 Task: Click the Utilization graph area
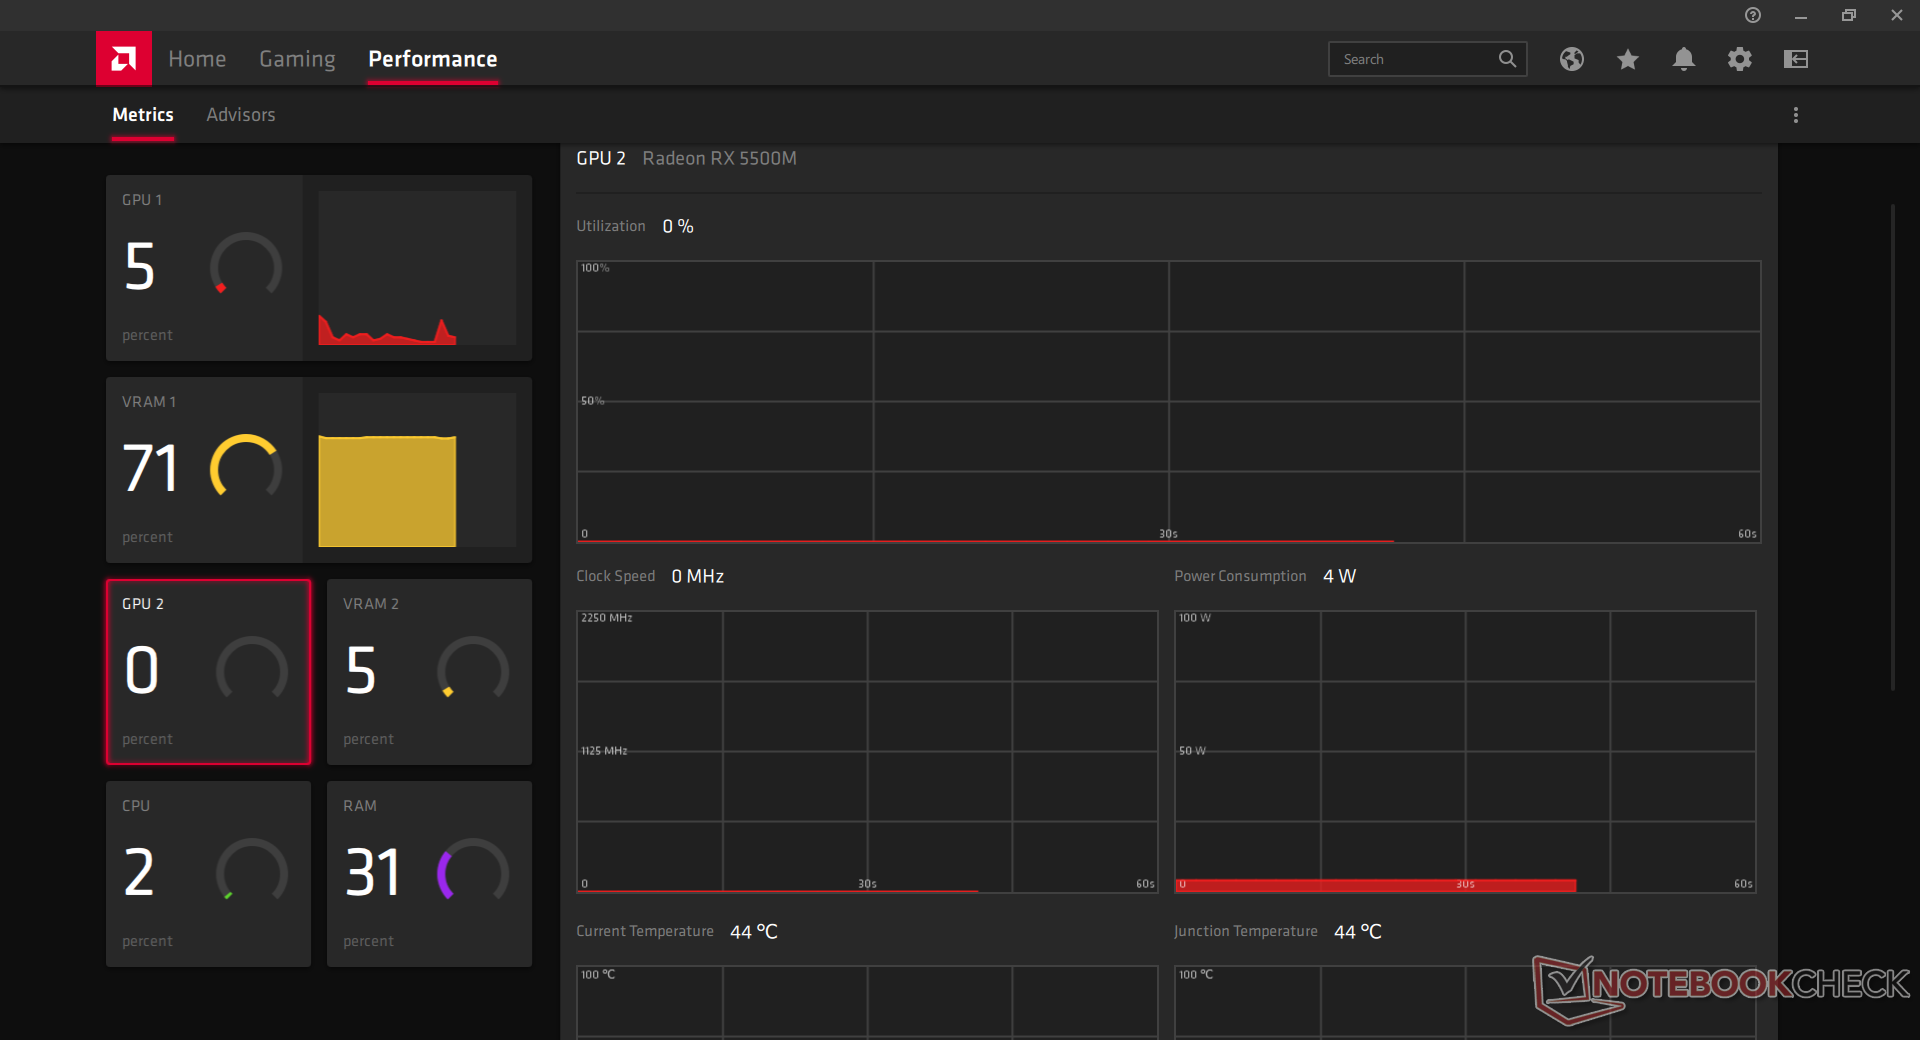pyautogui.click(x=1168, y=402)
